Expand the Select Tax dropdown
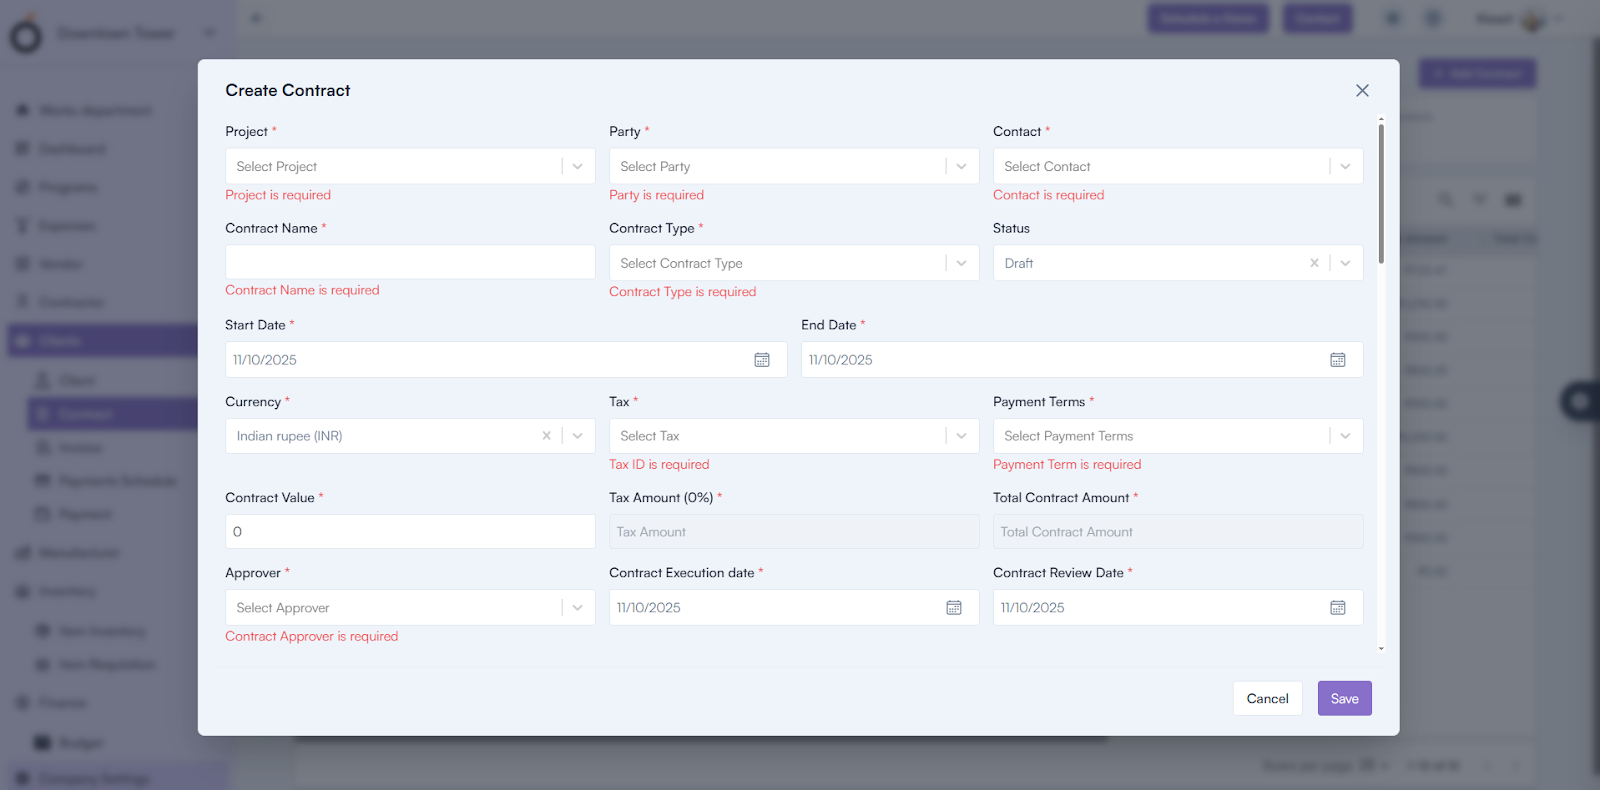1600x790 pixels. click(961, 436)
